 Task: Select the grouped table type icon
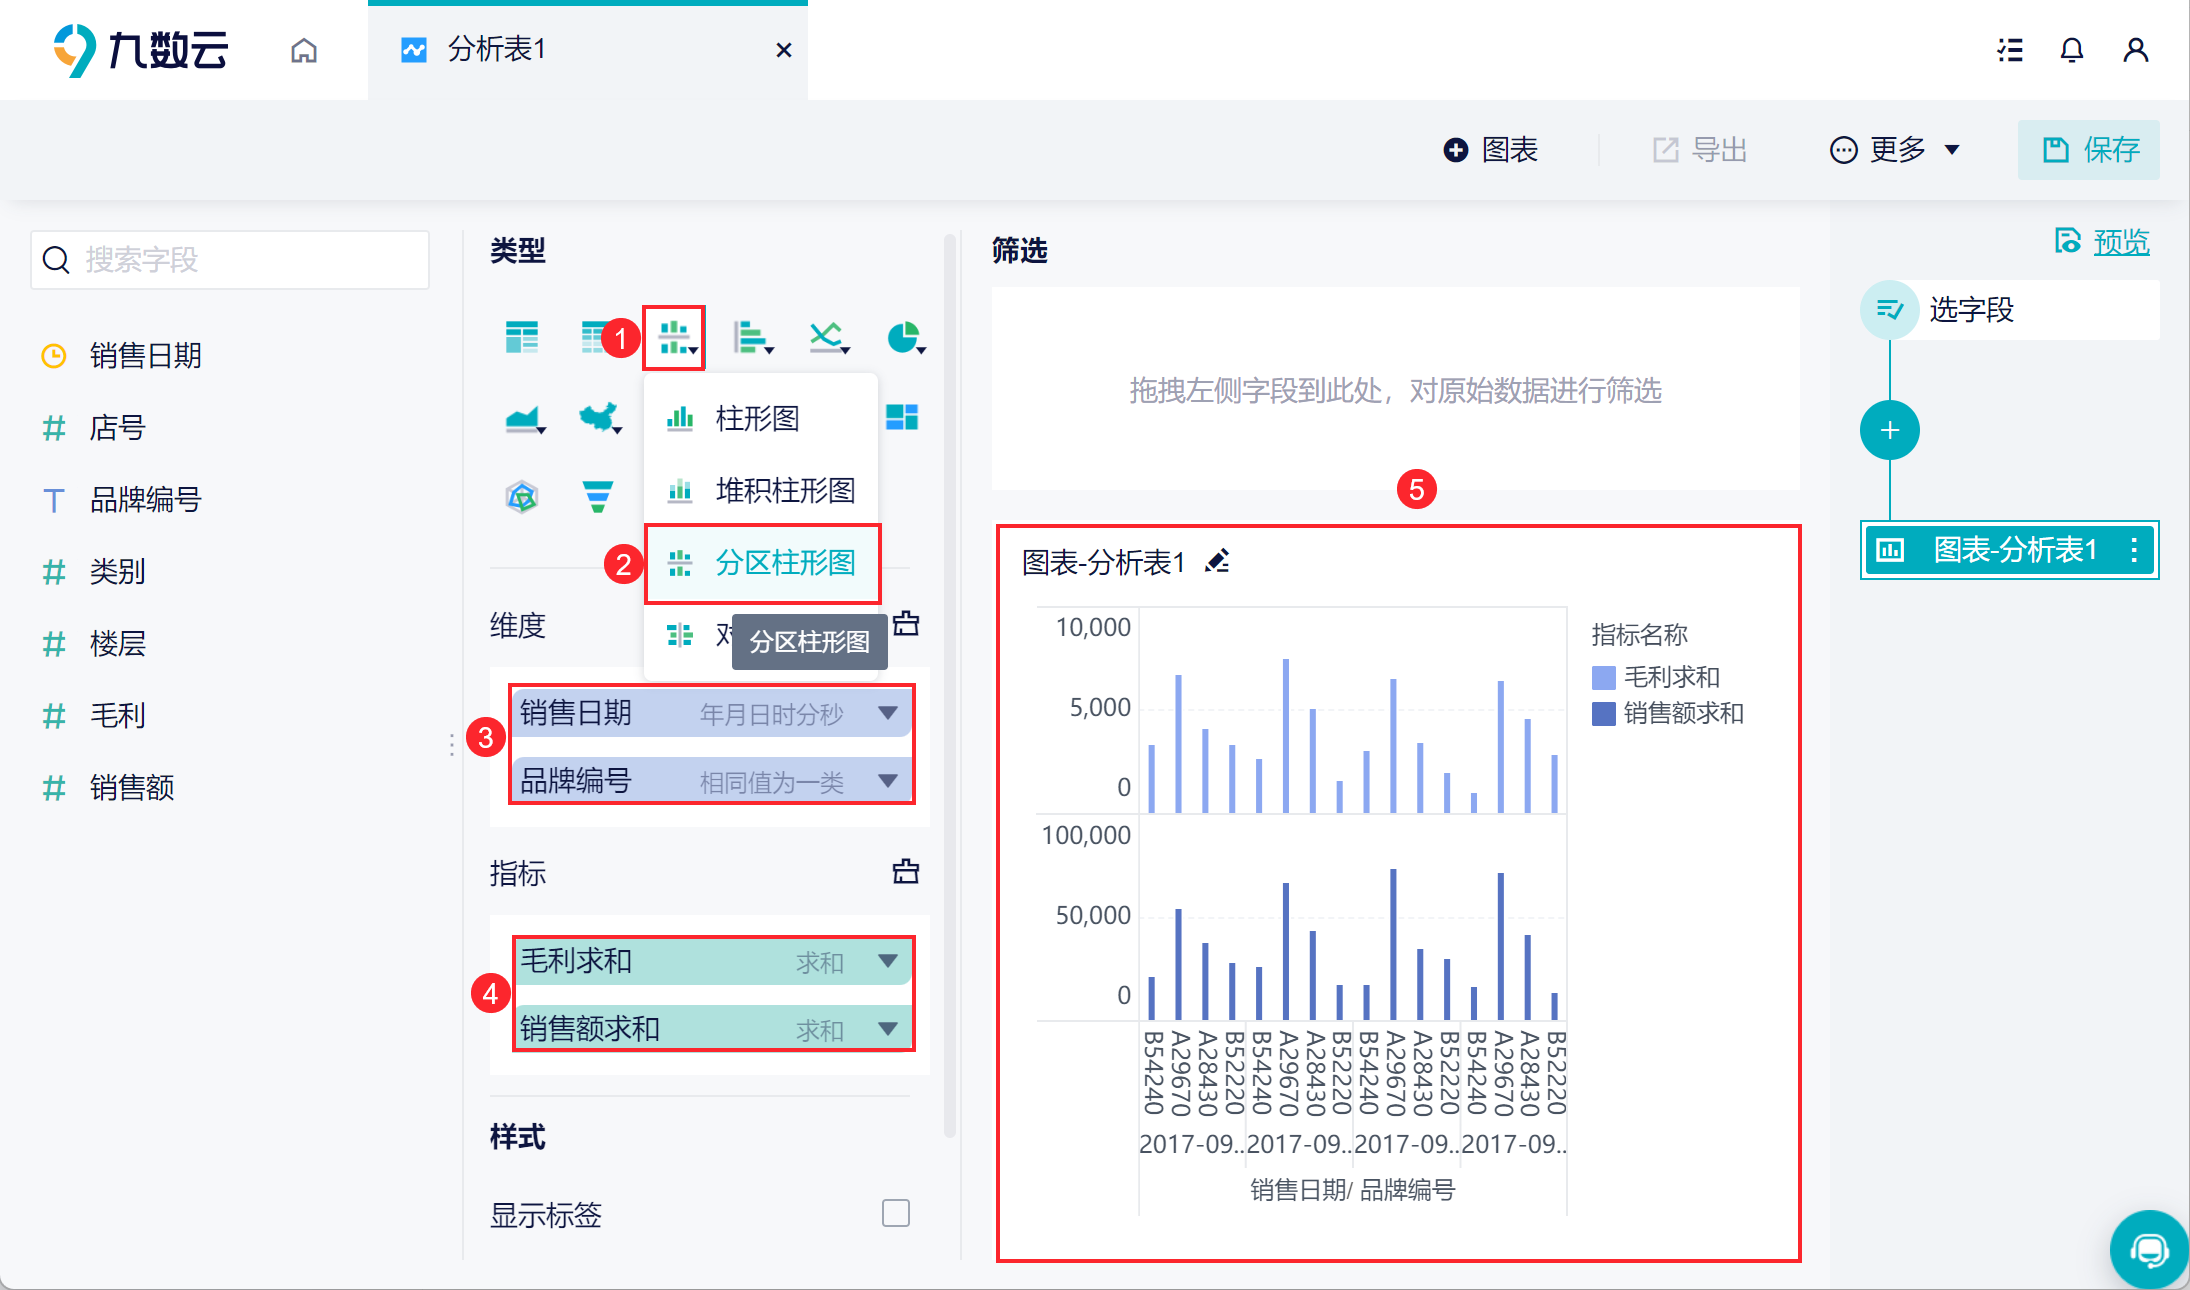[x=522, y=338]
